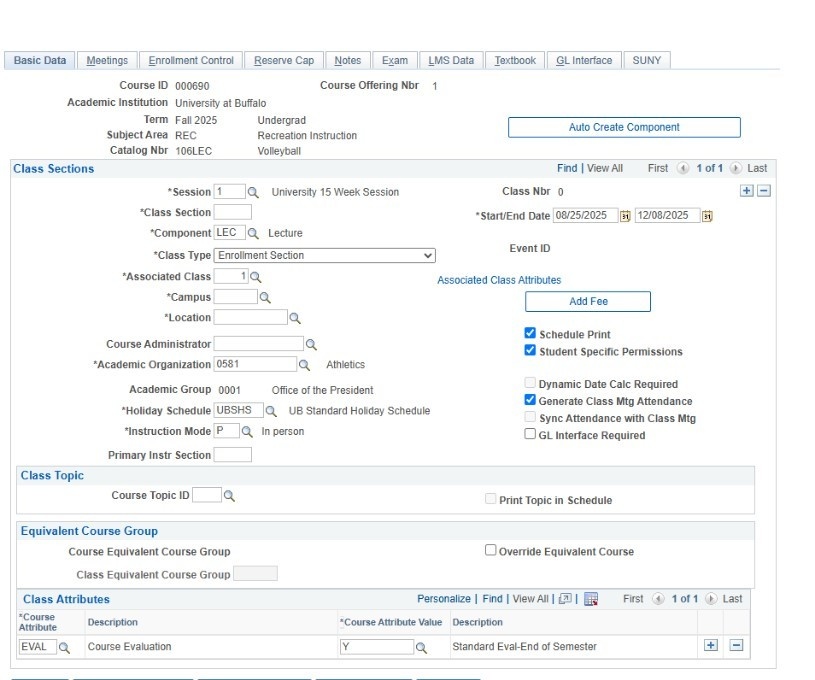
Task: Open the start date calendar picker
Action: coord(625,216)
